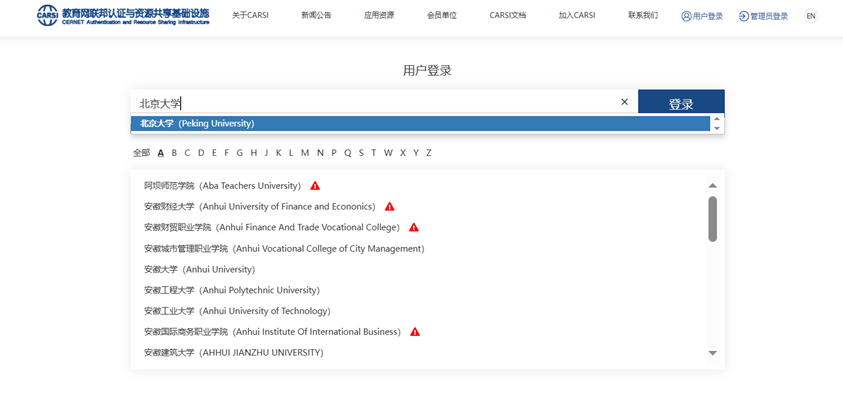This screenshot has width=843, height=411.
Task: Filter universities by letter X
Action: (x=403, y=153)
